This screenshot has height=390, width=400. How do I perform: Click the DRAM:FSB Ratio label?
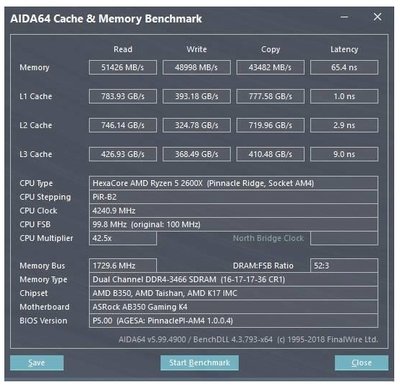coord(263,266)
